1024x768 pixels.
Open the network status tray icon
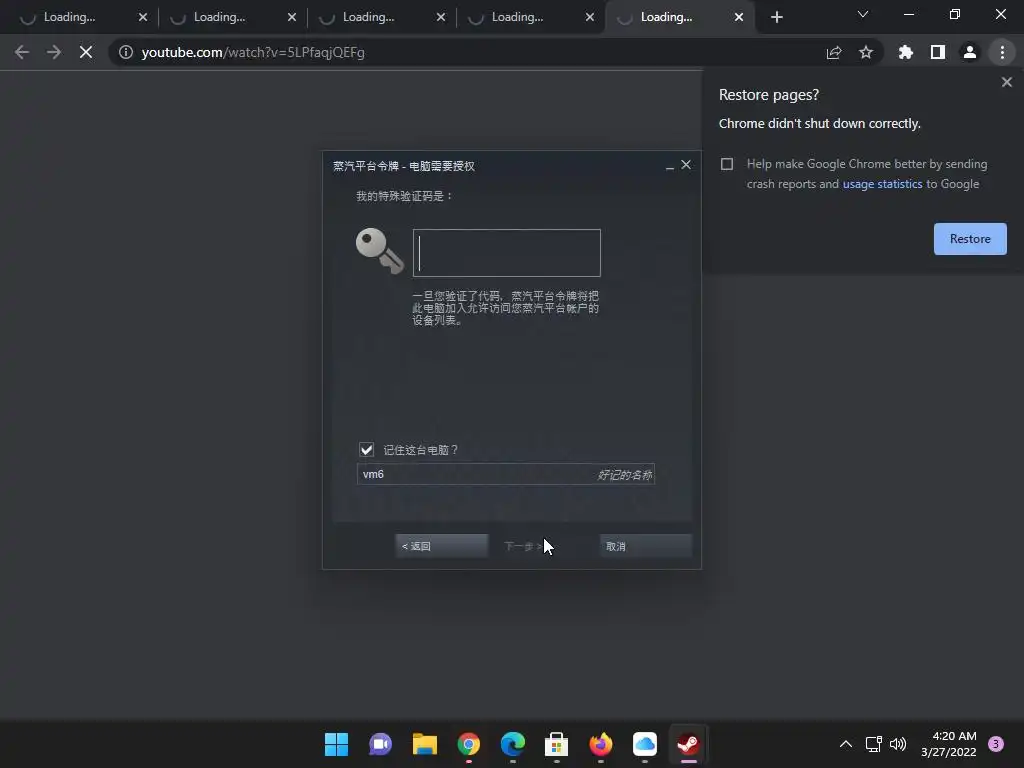[873, 744]
